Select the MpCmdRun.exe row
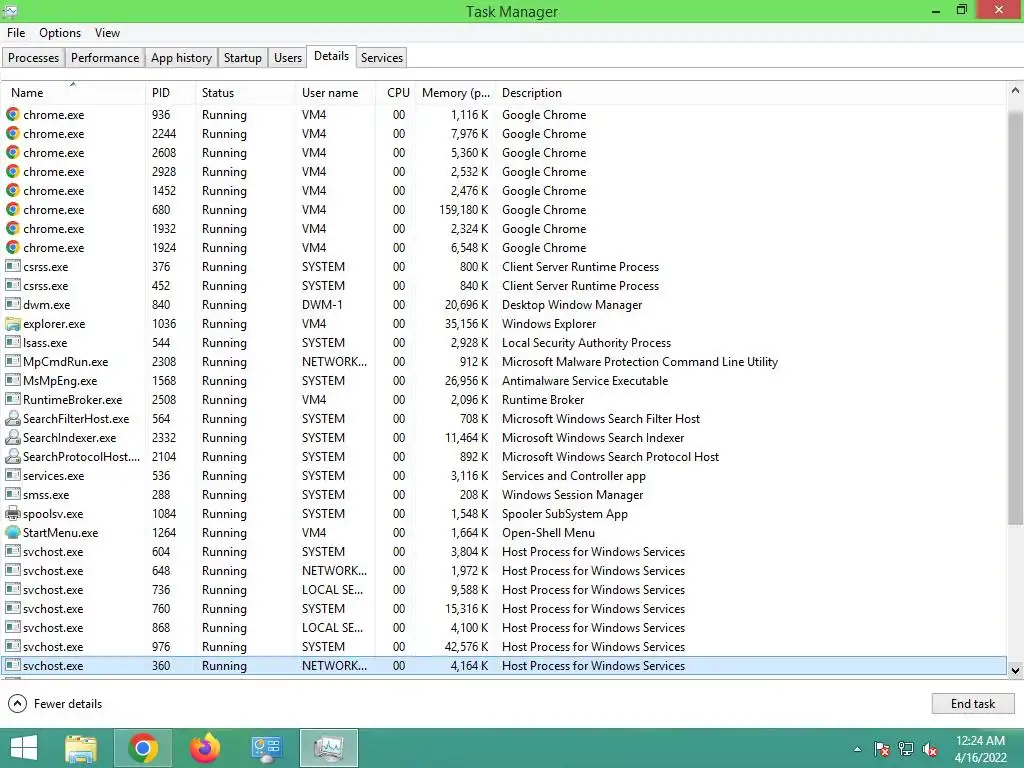1024x768 pixels. [x=504, y=362]
